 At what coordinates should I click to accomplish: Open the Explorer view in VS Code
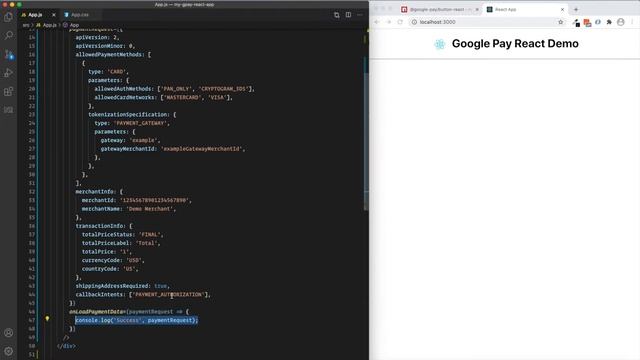(x=9, y=17)
